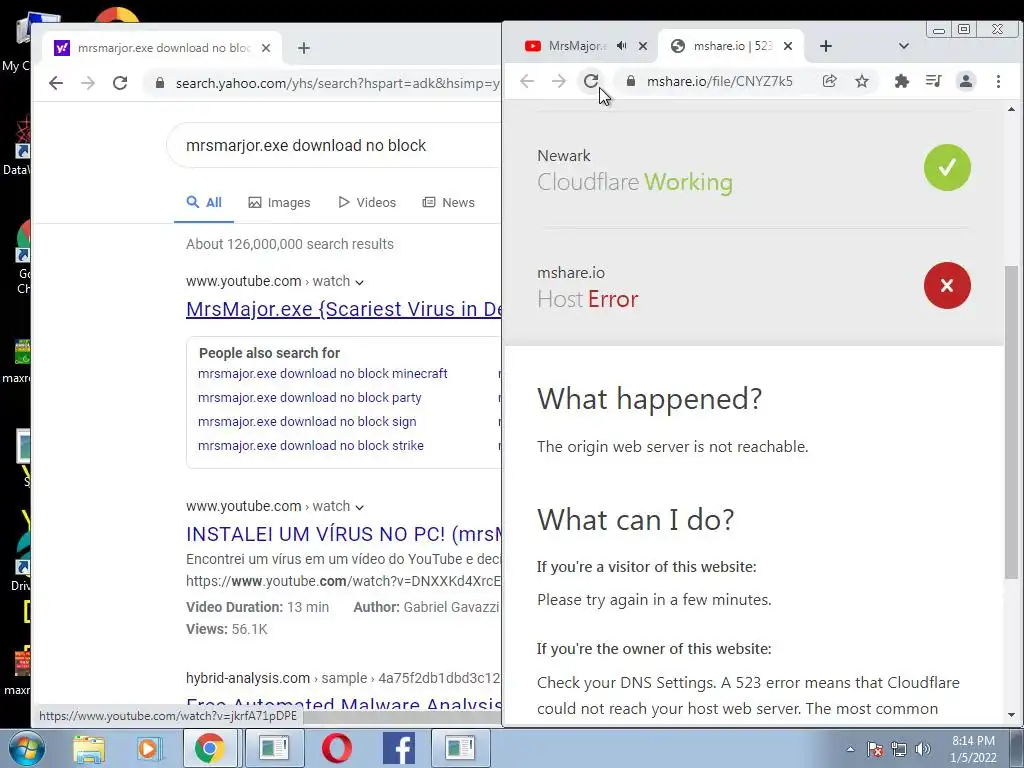Open 'download no block party' suggestion
The height and width of the screenshot is (768, 1024).
[x=310, y=398]
